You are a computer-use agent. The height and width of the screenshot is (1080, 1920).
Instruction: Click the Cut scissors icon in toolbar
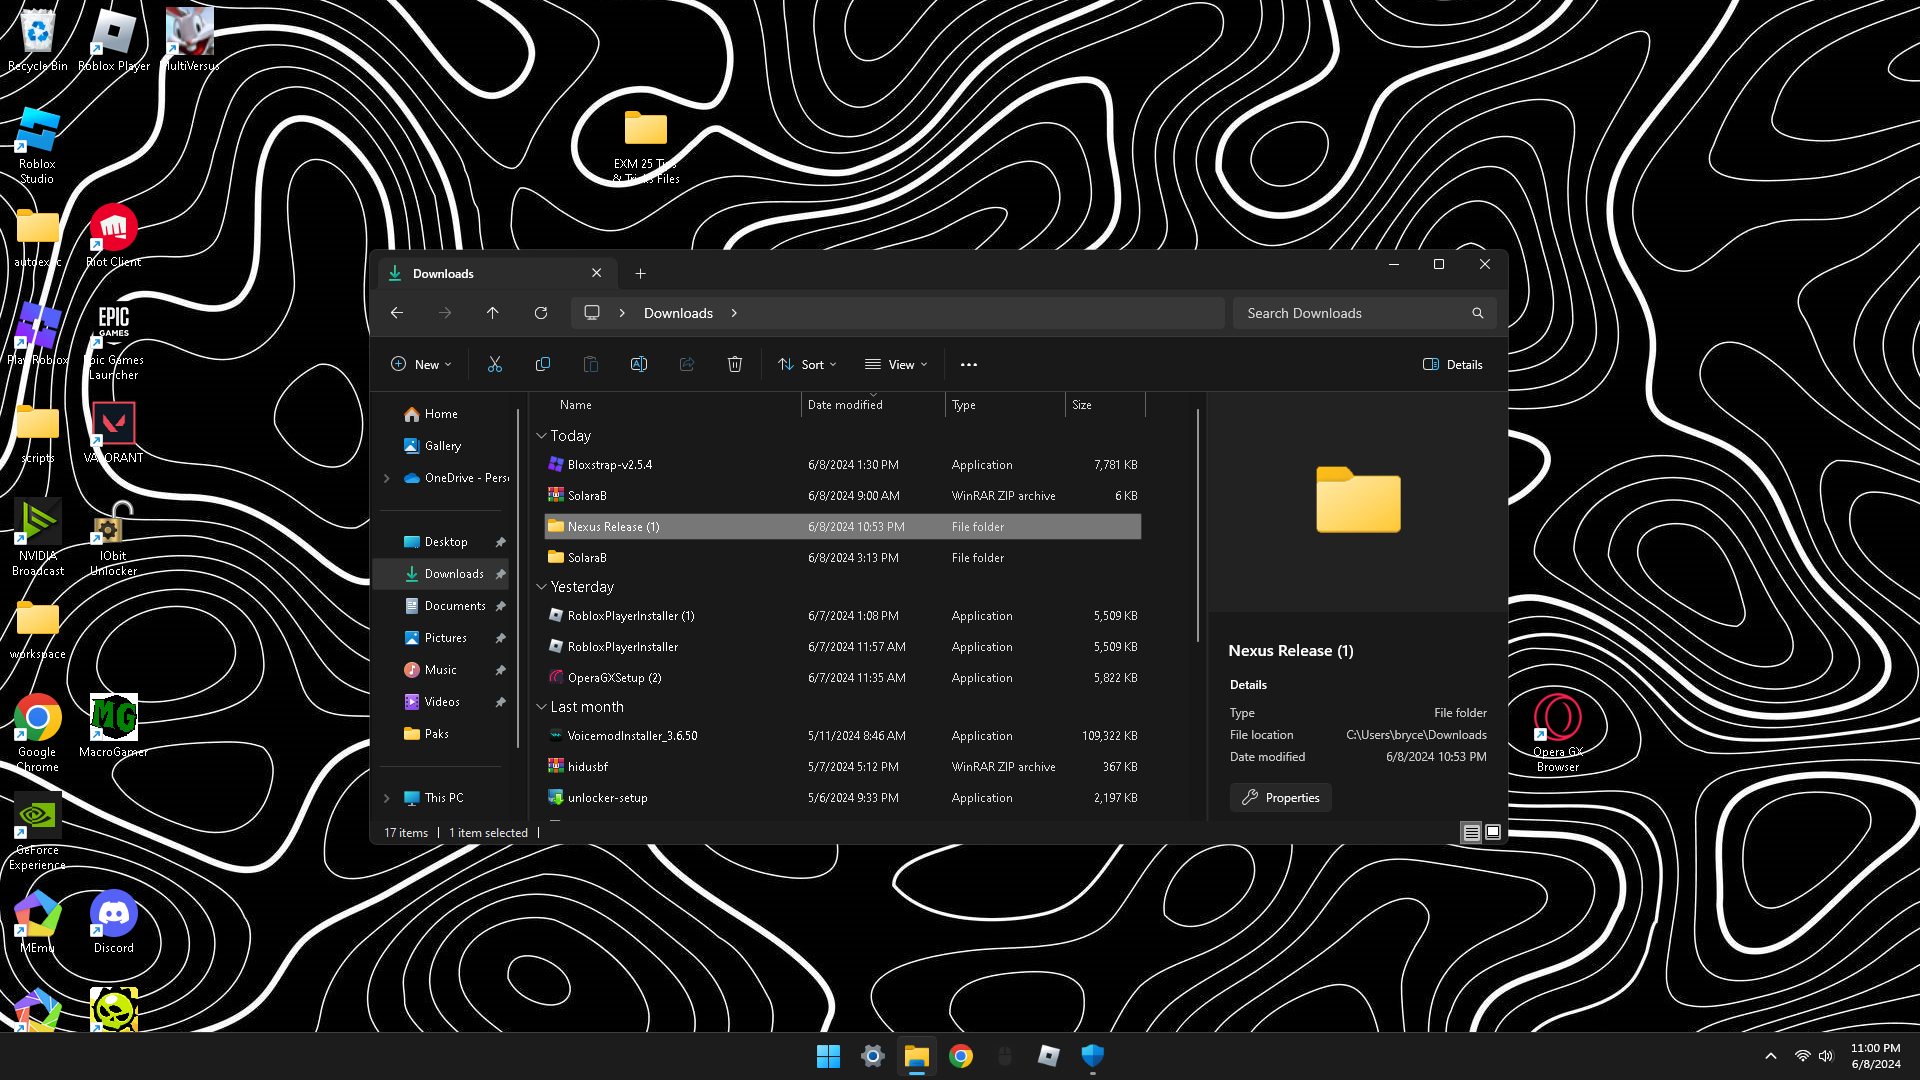(x=494, y=365)
